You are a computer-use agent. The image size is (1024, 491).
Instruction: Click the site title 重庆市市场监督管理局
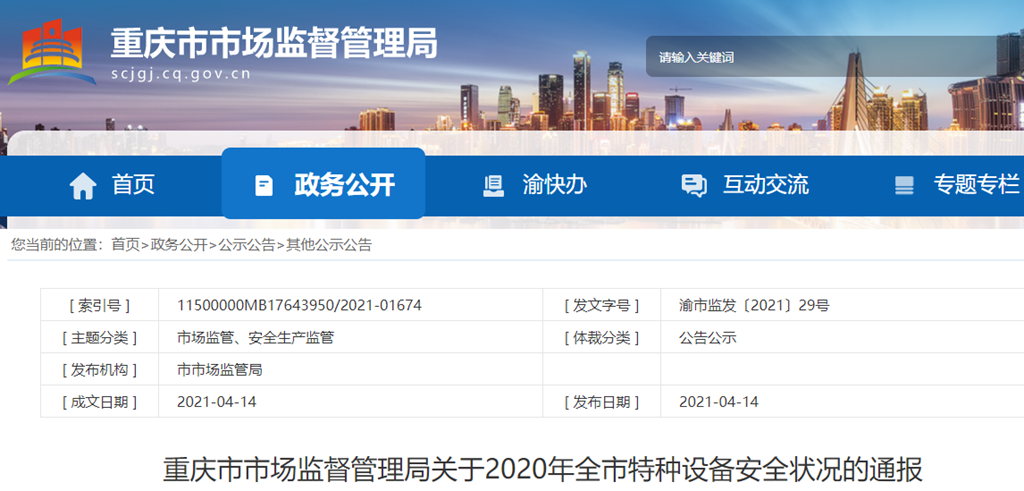[x=274, y=43]
